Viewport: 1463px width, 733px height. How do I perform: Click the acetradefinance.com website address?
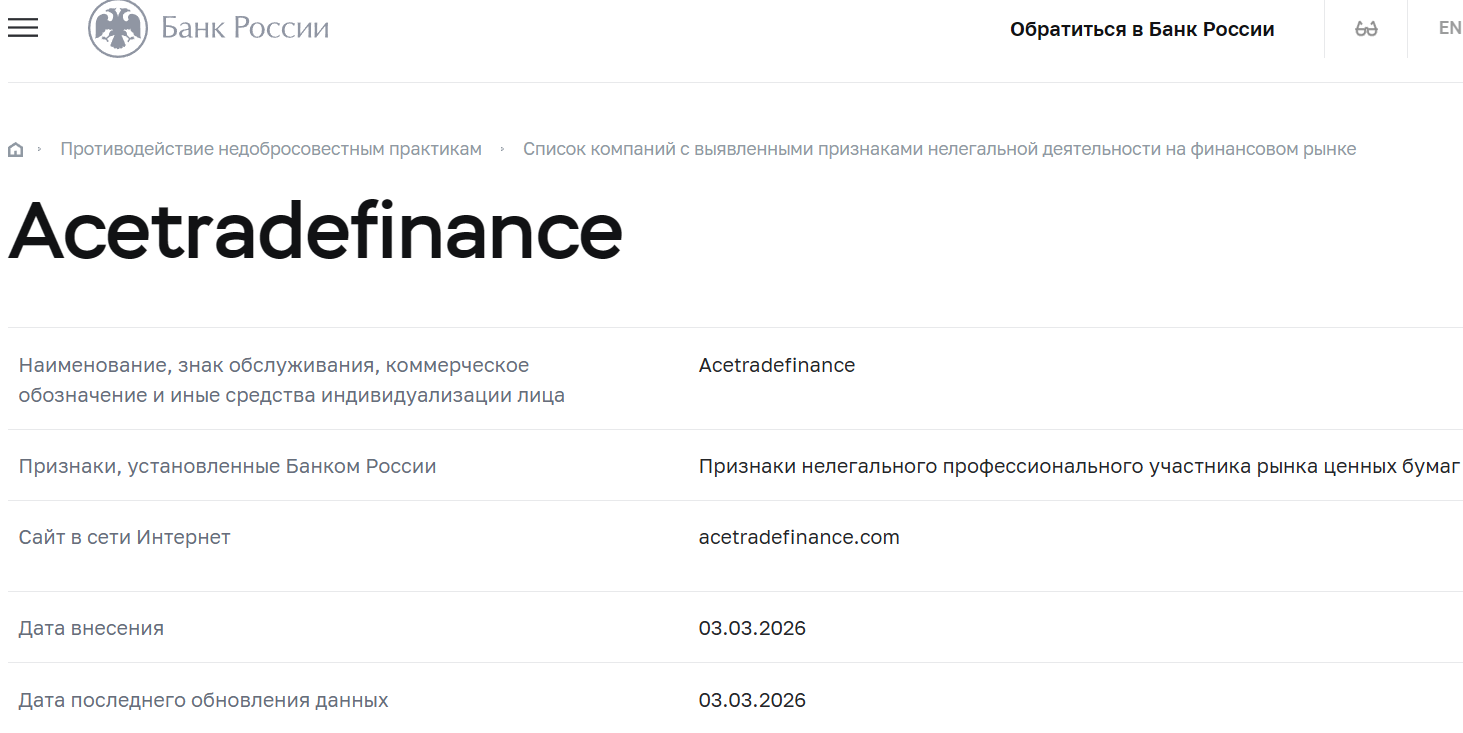pos(797,537)
